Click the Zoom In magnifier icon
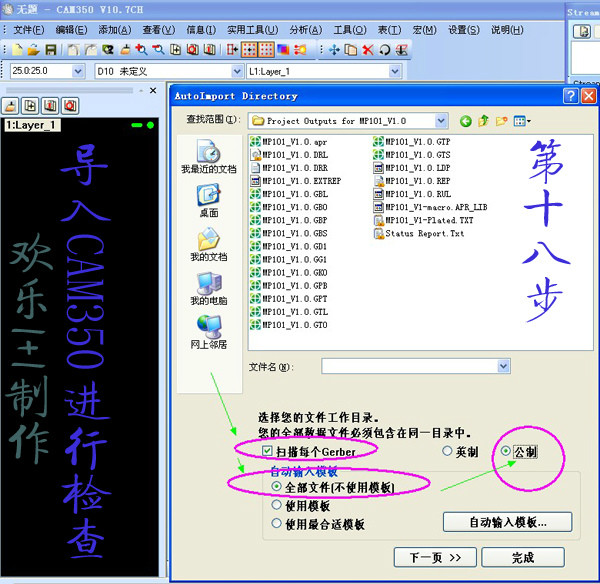The height and width of the screenshot is (584, 600). [141, 50]
